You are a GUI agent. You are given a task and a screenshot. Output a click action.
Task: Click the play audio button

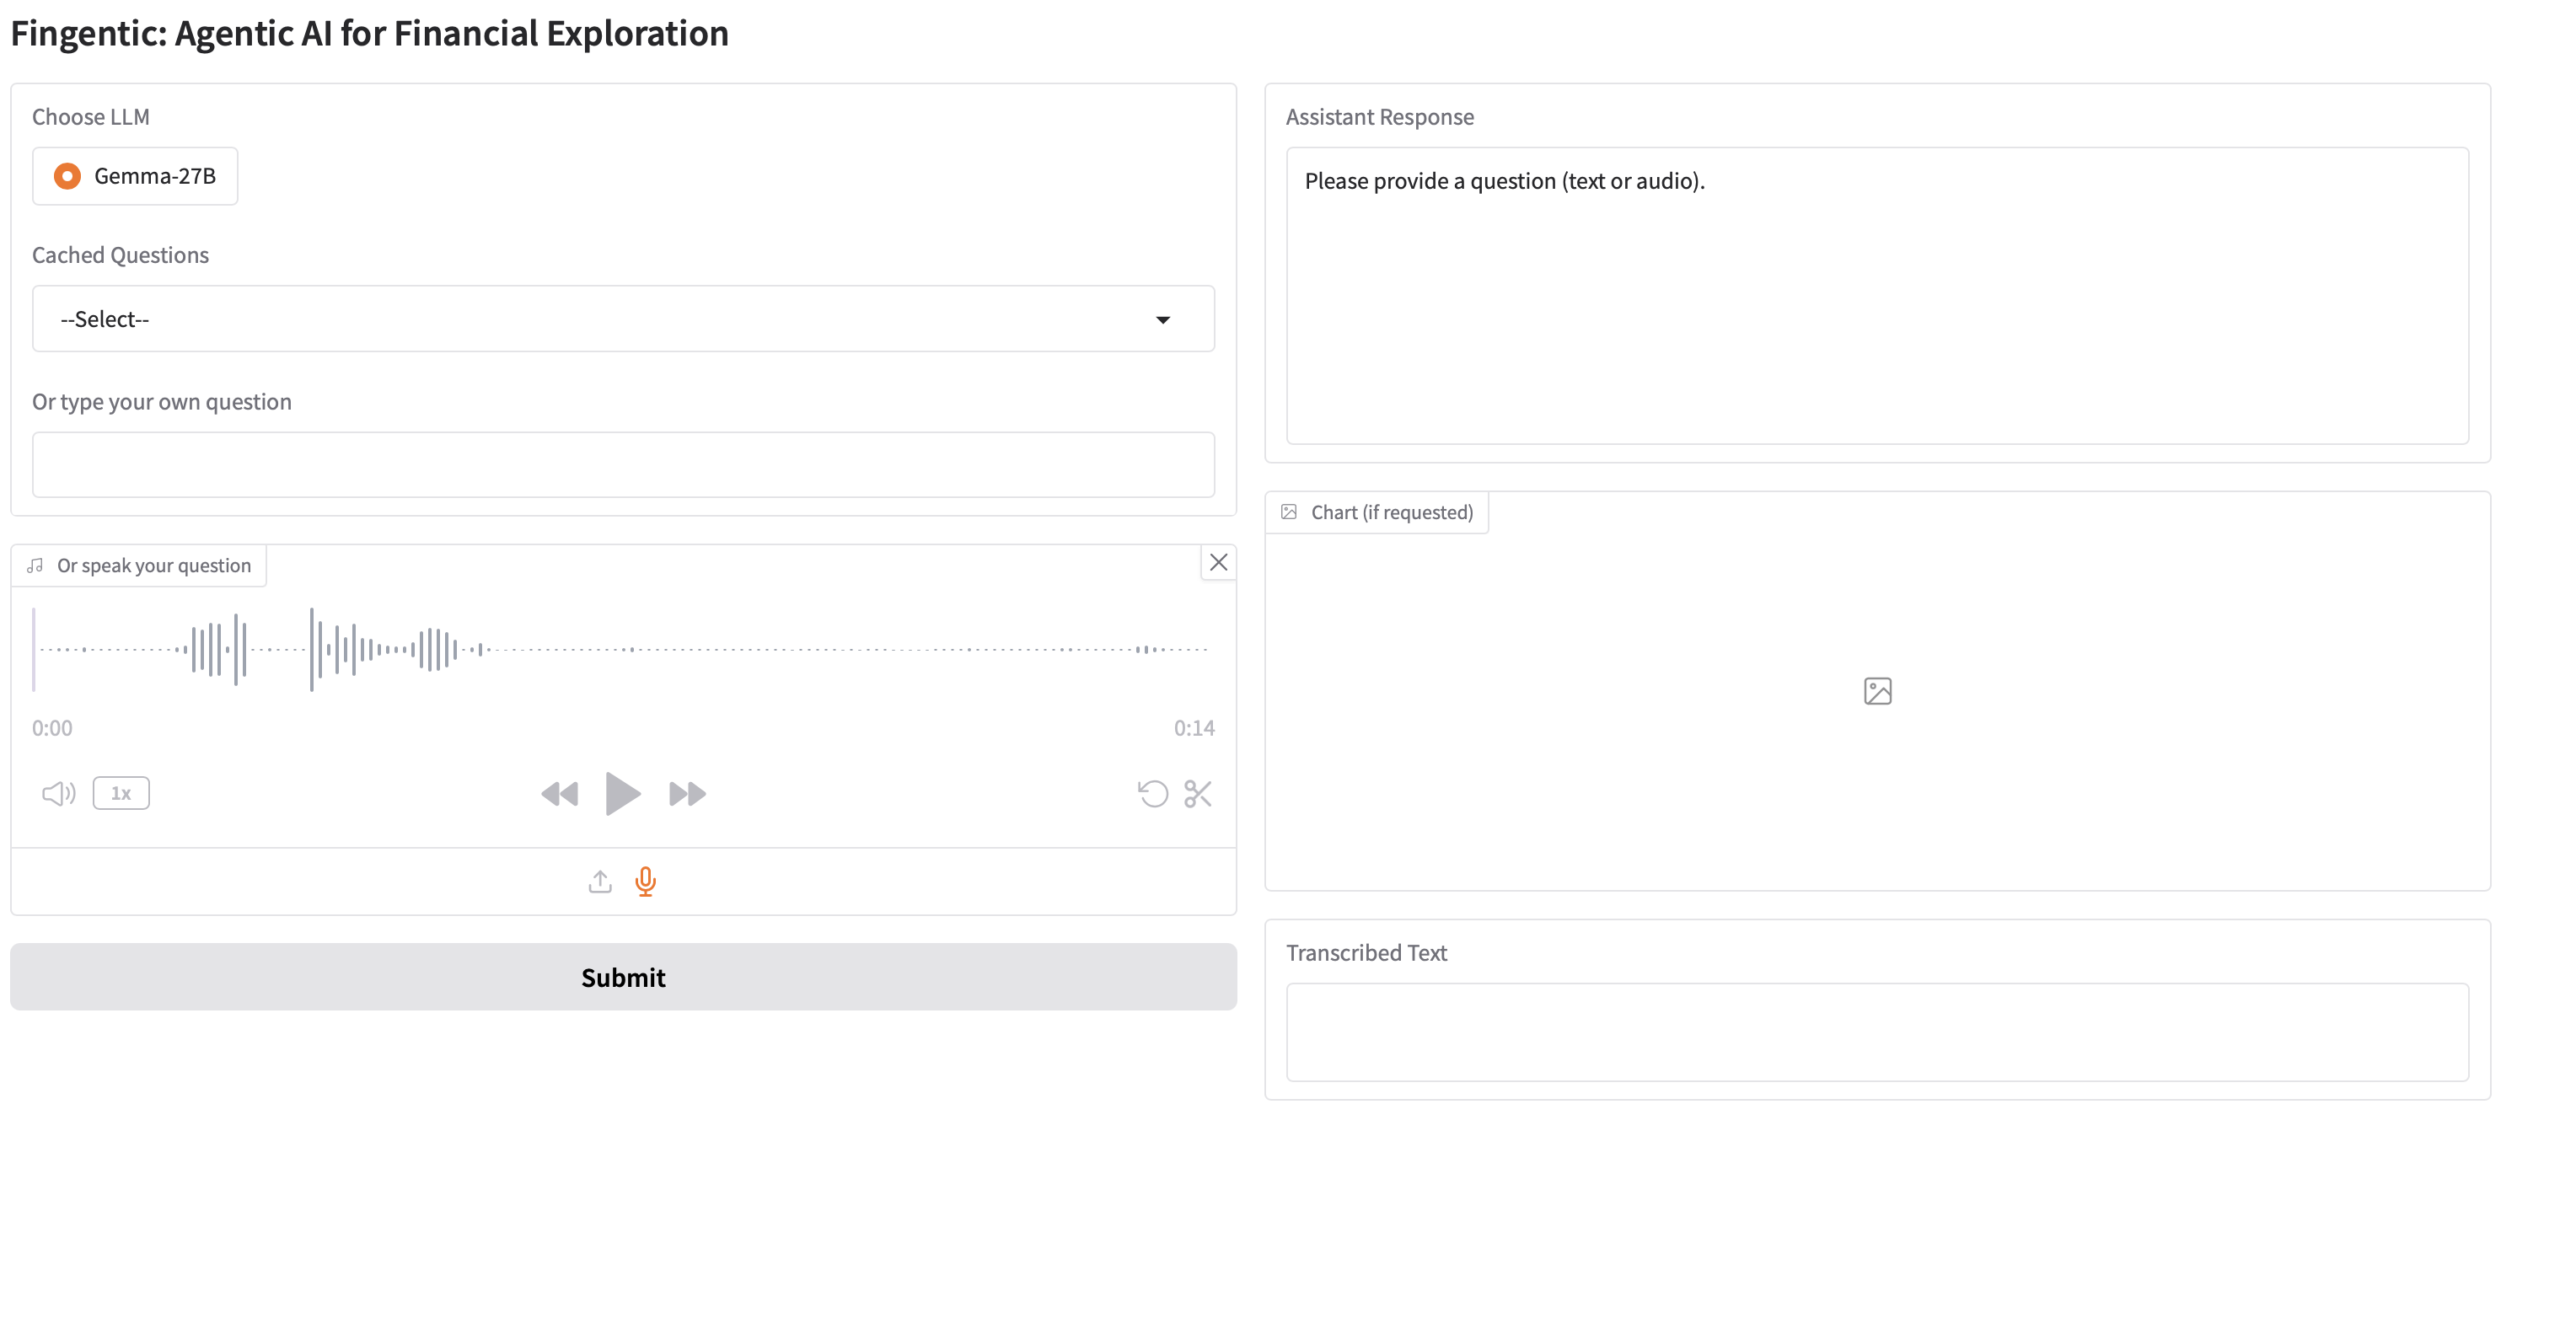622,793
